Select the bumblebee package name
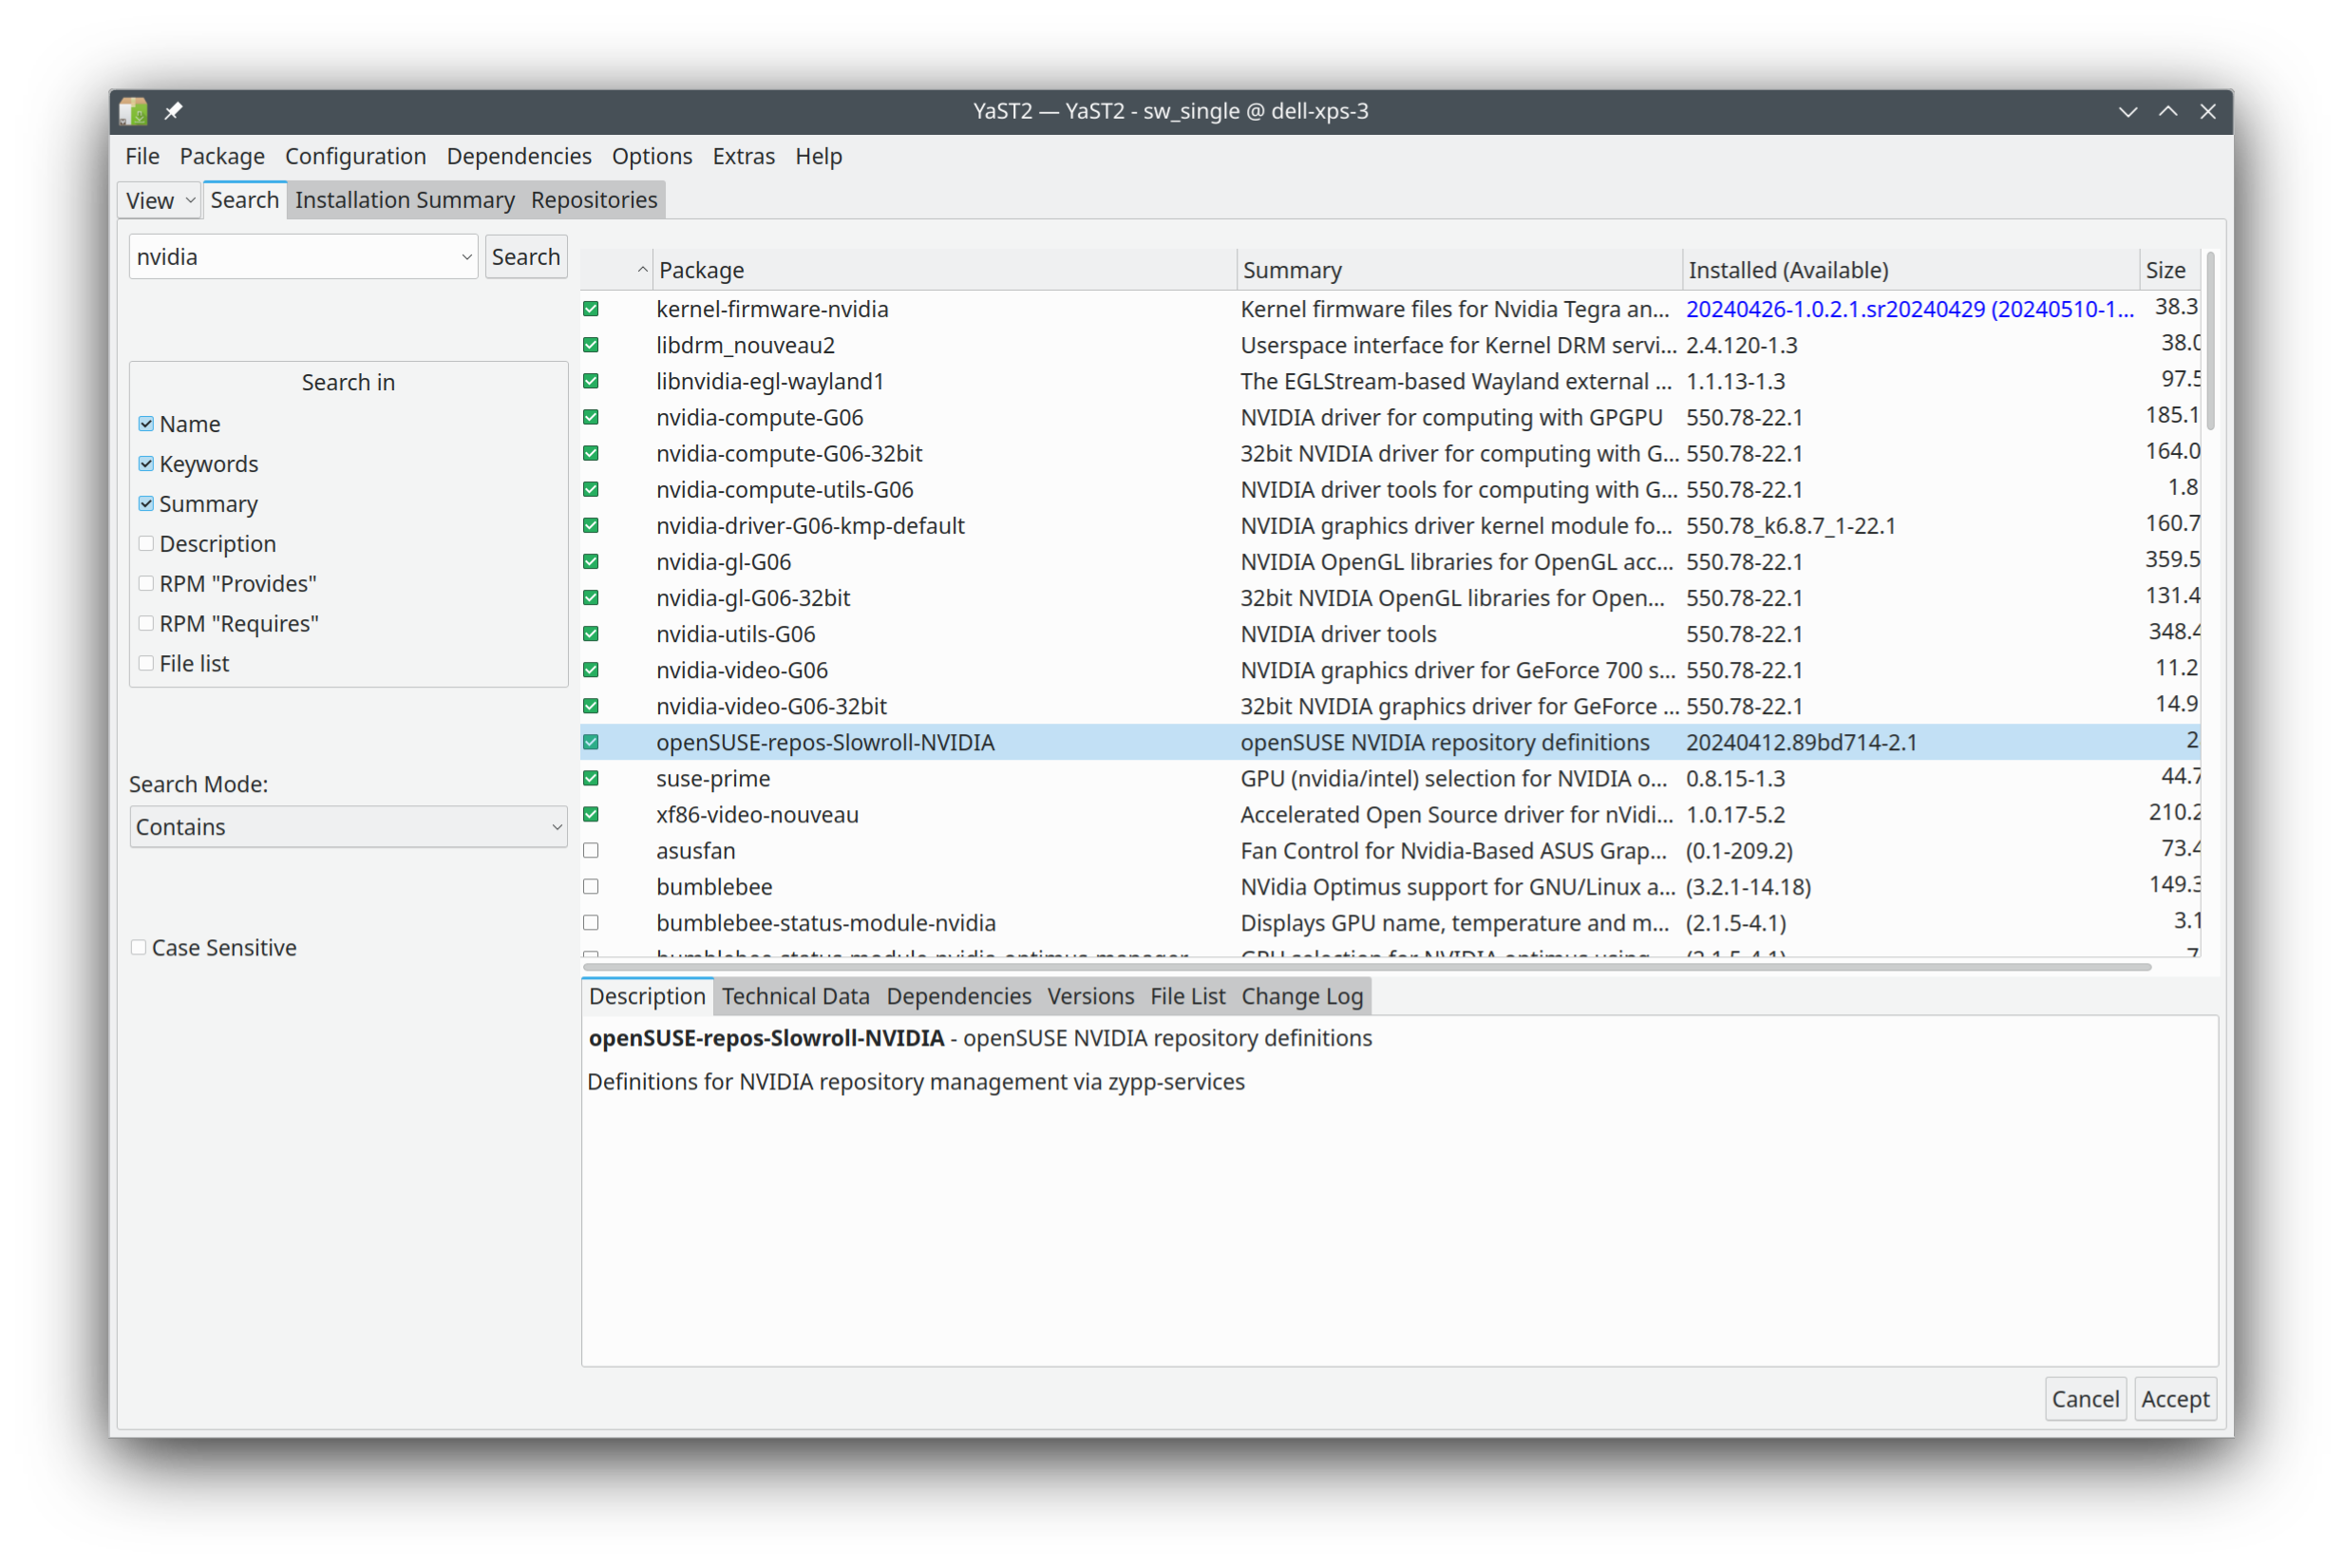Screen dimensions: 2345x1568 pos(714,887)
